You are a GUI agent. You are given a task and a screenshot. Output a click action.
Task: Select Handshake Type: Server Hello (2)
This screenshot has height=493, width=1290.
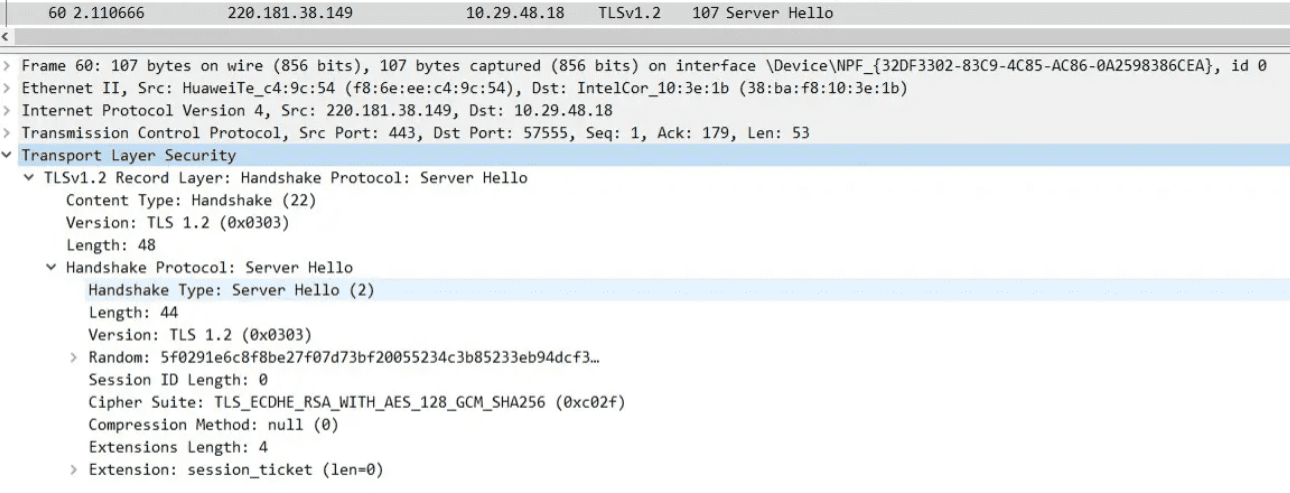(230, 290)
